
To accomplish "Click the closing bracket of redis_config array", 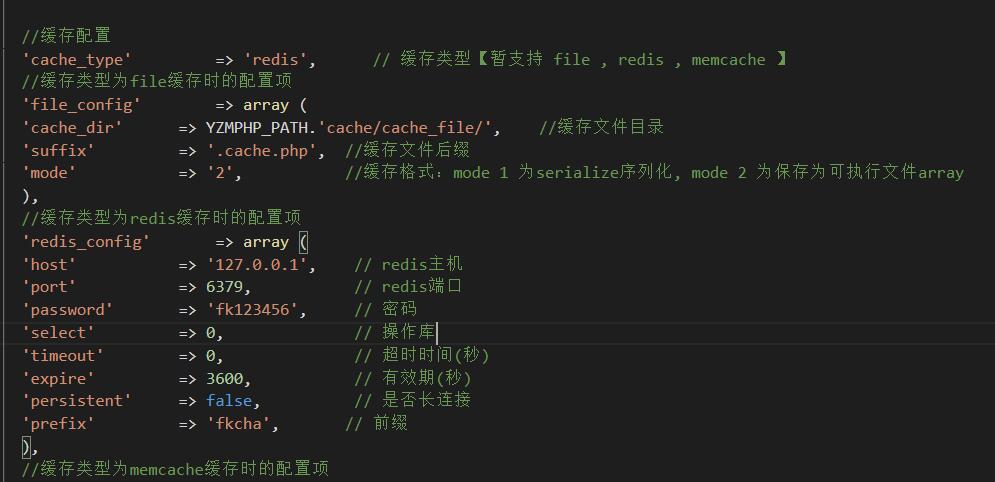I will click(26, 447).
